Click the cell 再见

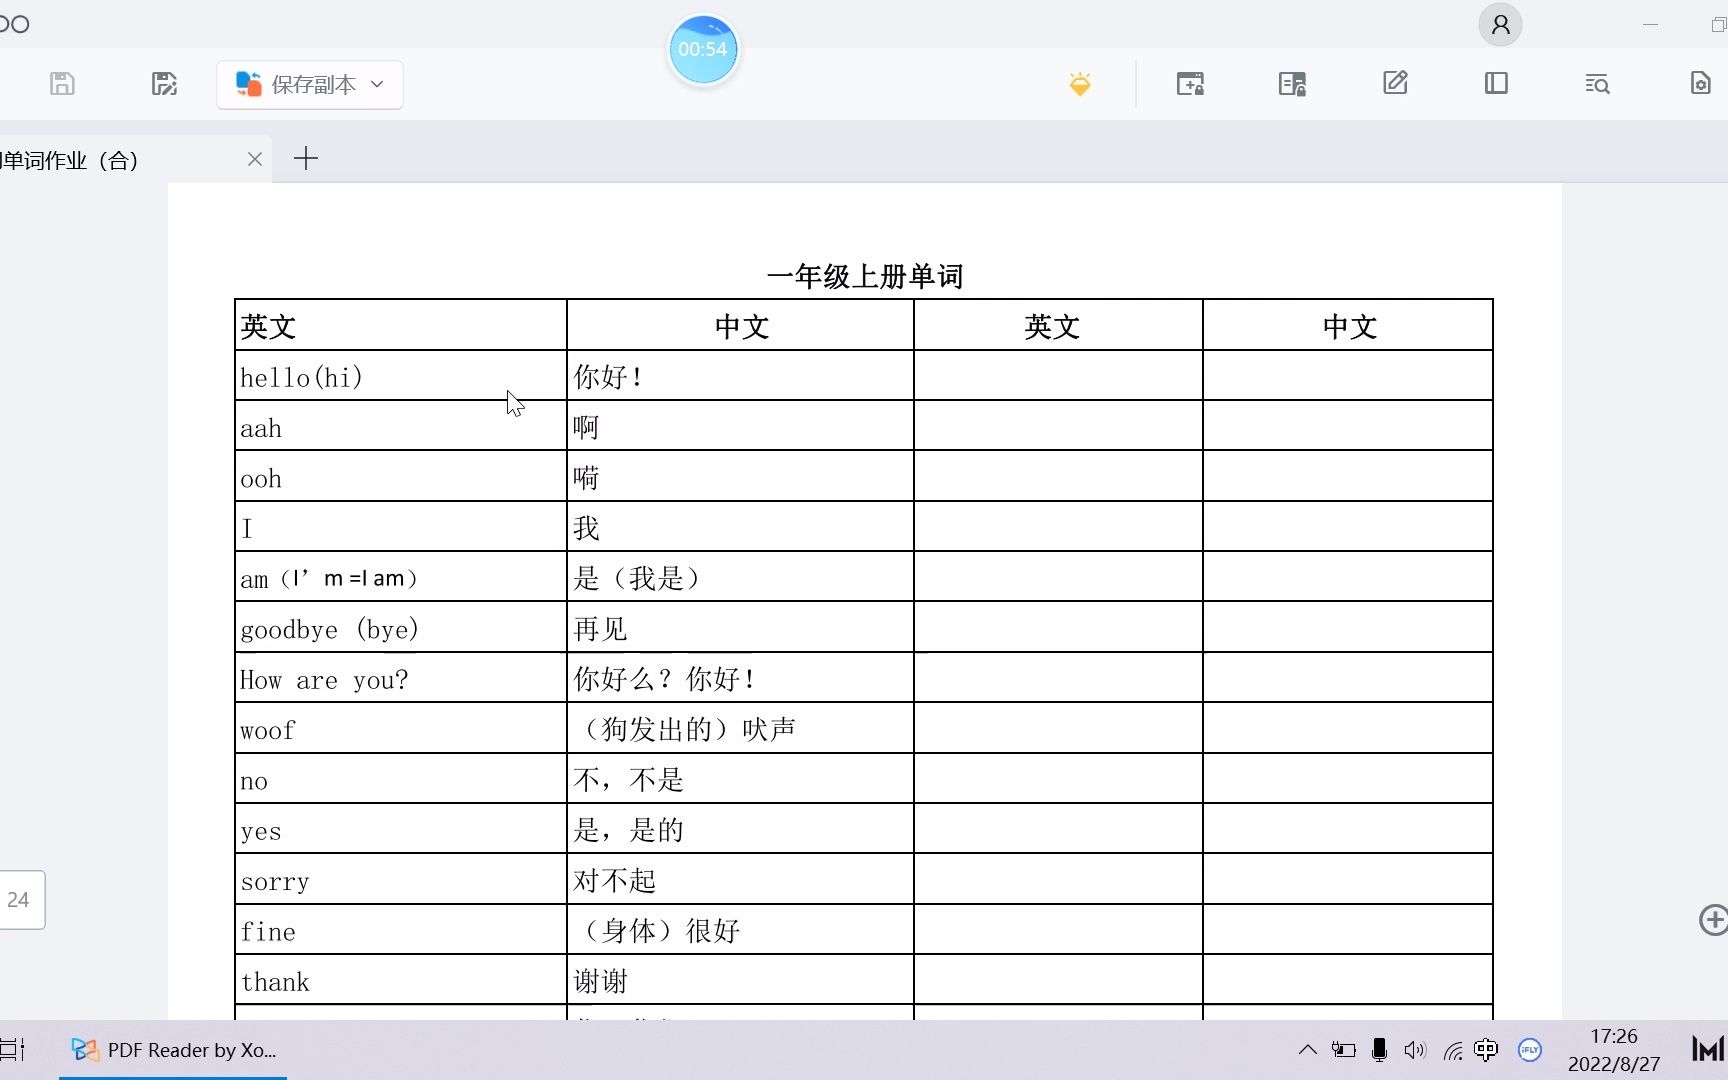[740, 628]
